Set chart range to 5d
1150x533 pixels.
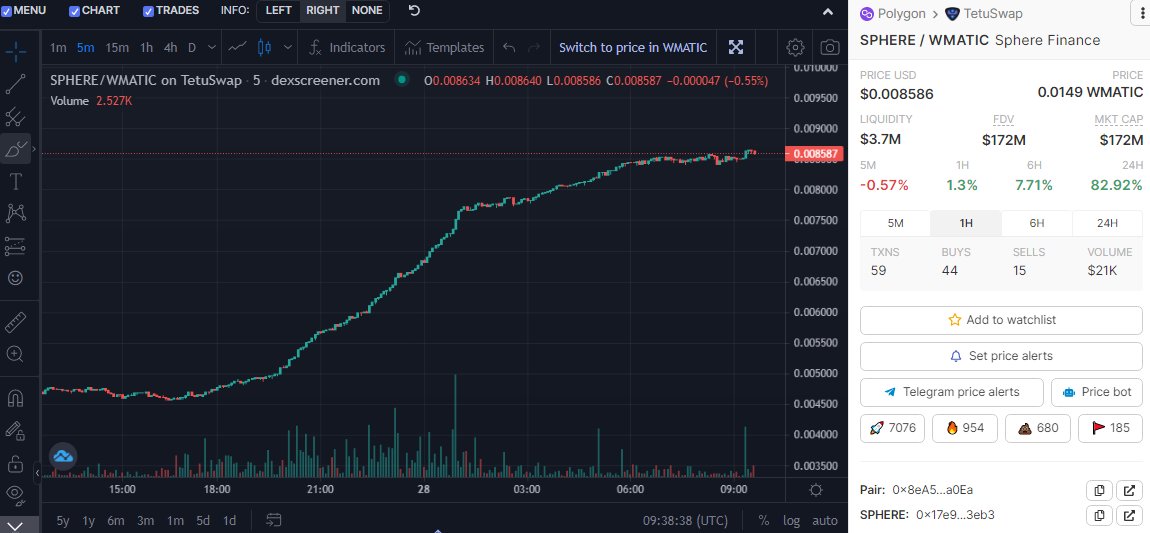tap(203, 521)
